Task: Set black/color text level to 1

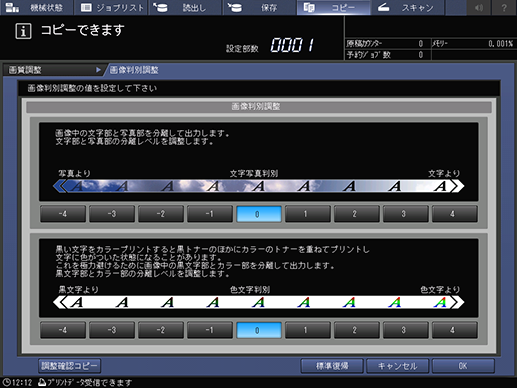Action: [x=308, y=330]
